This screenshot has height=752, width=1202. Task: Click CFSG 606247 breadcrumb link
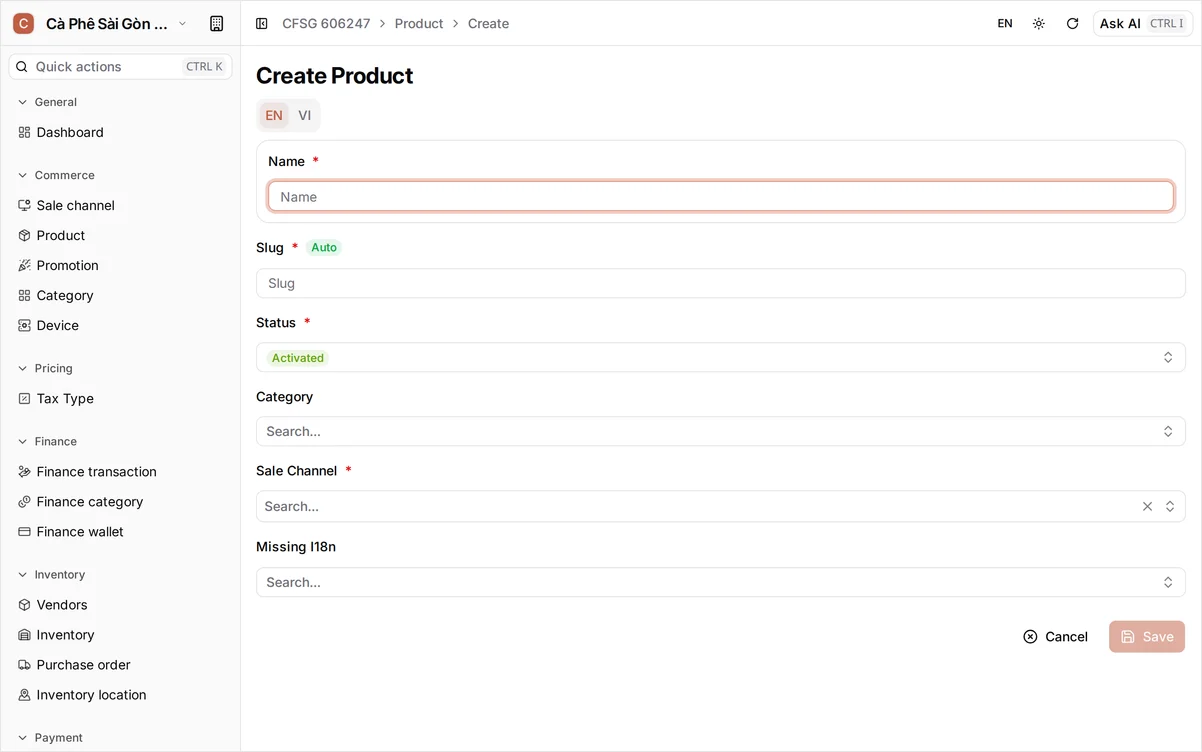click(326, 23)
